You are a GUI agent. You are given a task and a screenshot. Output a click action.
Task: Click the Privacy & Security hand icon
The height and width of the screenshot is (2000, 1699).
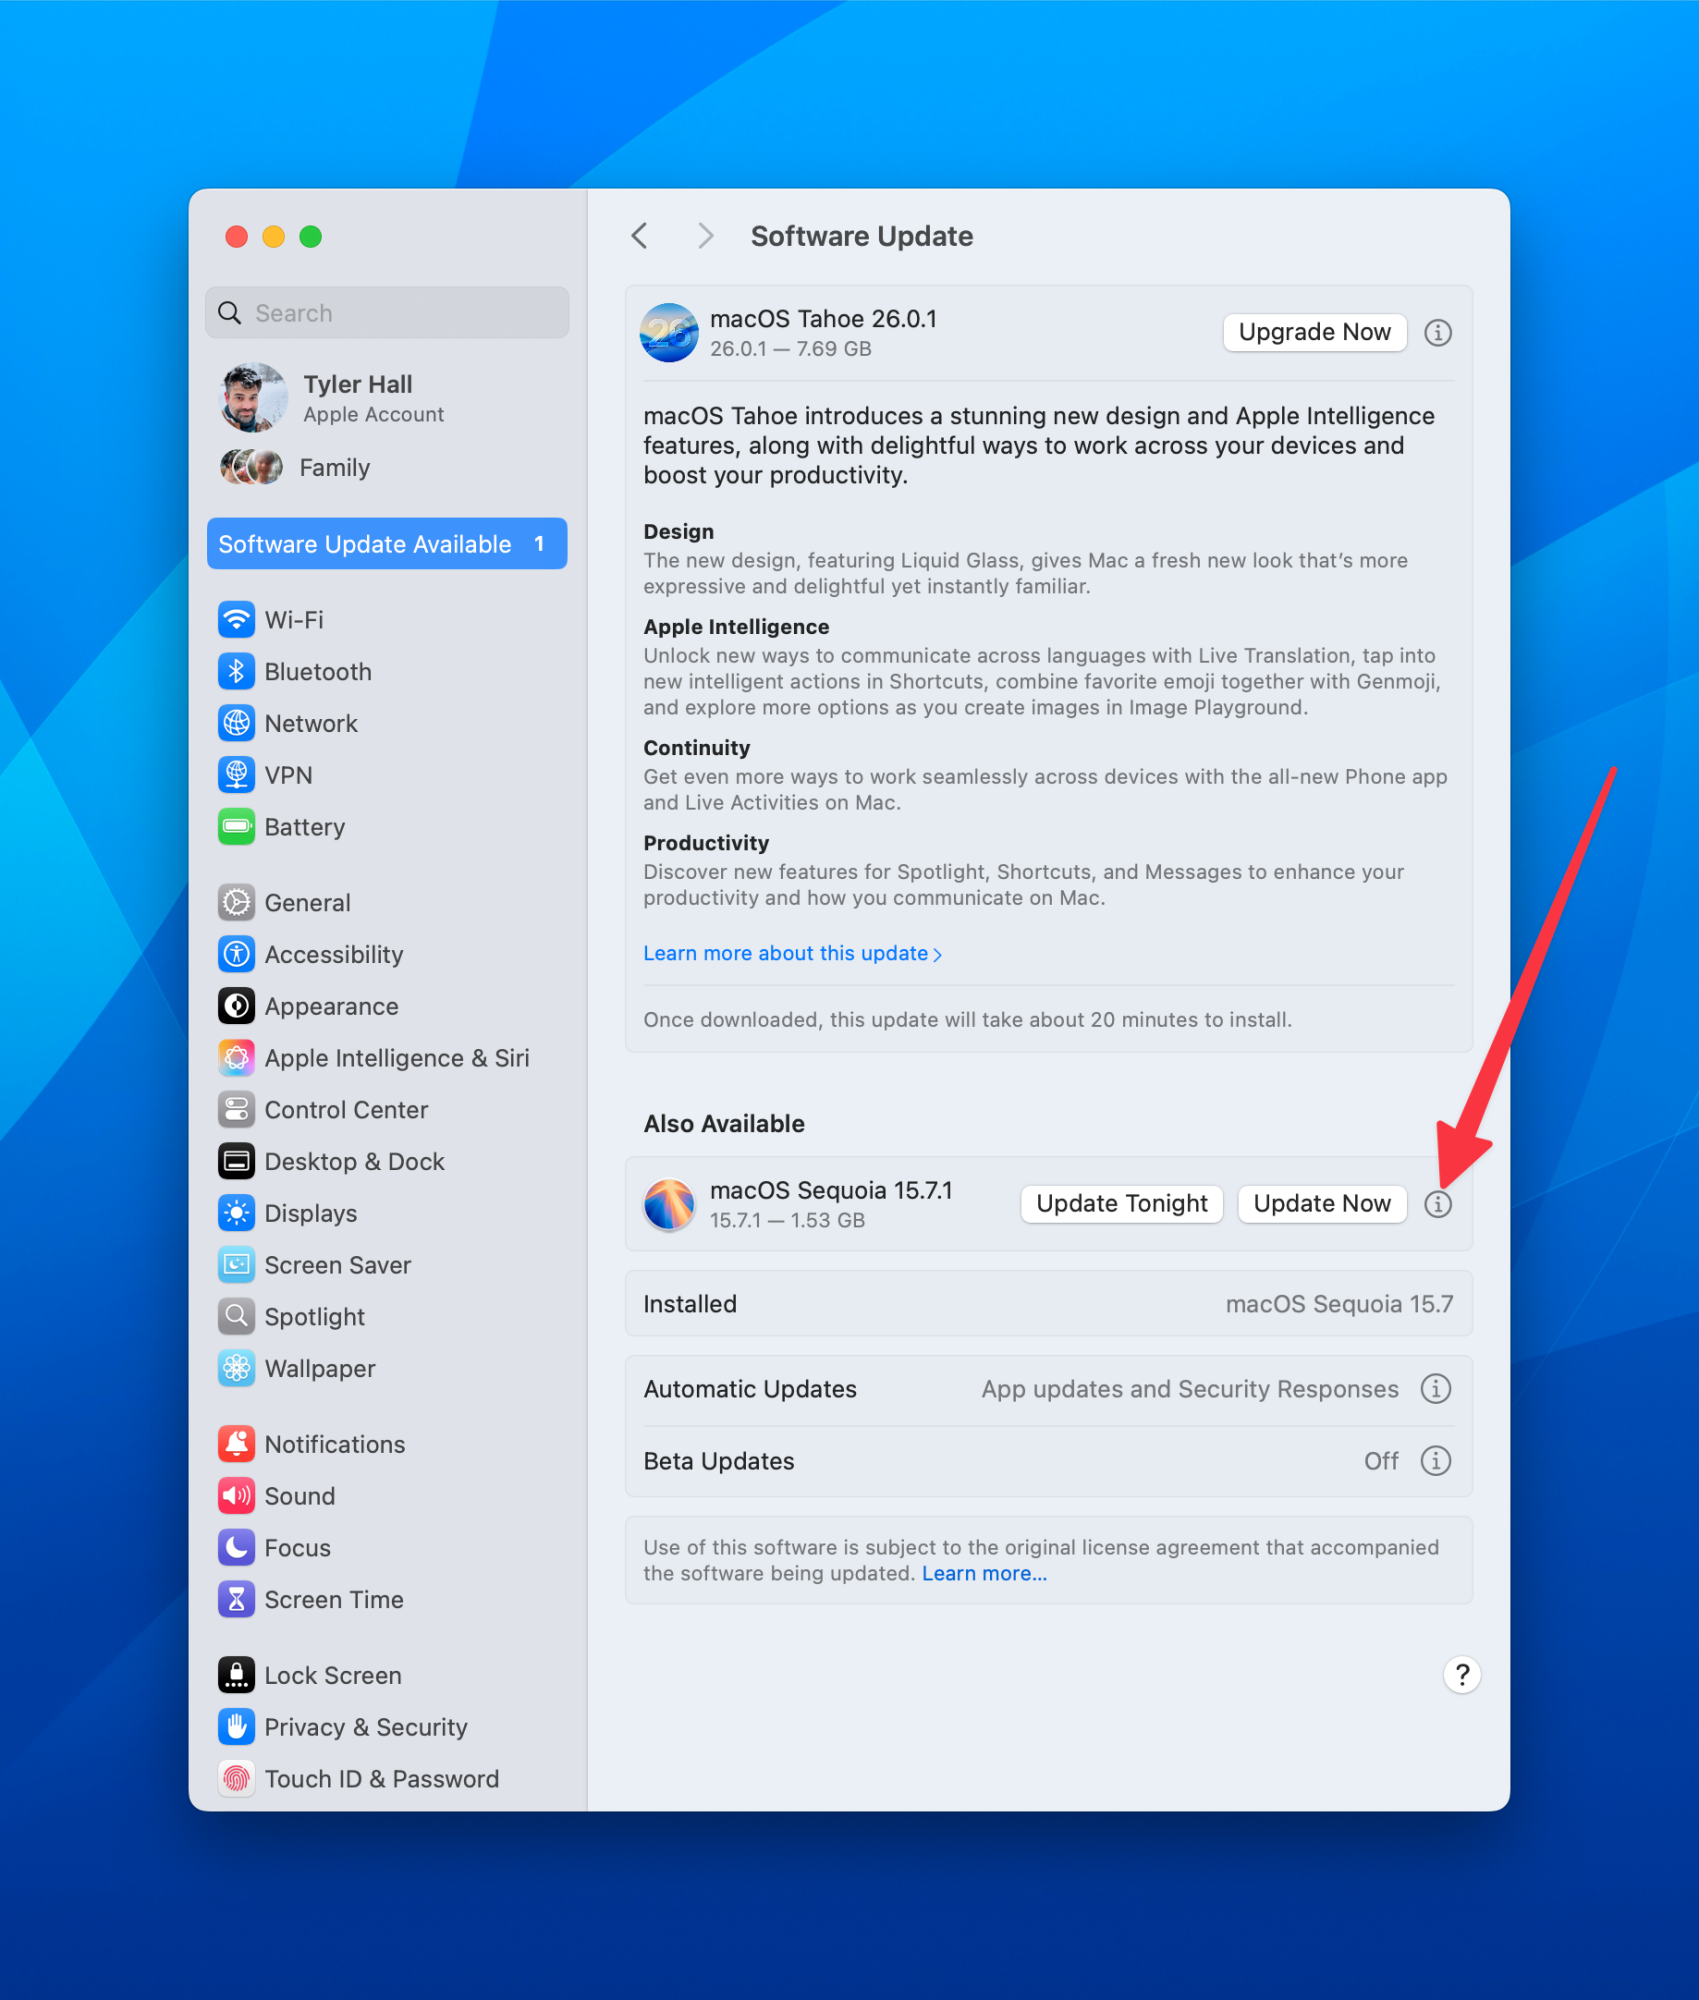pos(236,1727)
